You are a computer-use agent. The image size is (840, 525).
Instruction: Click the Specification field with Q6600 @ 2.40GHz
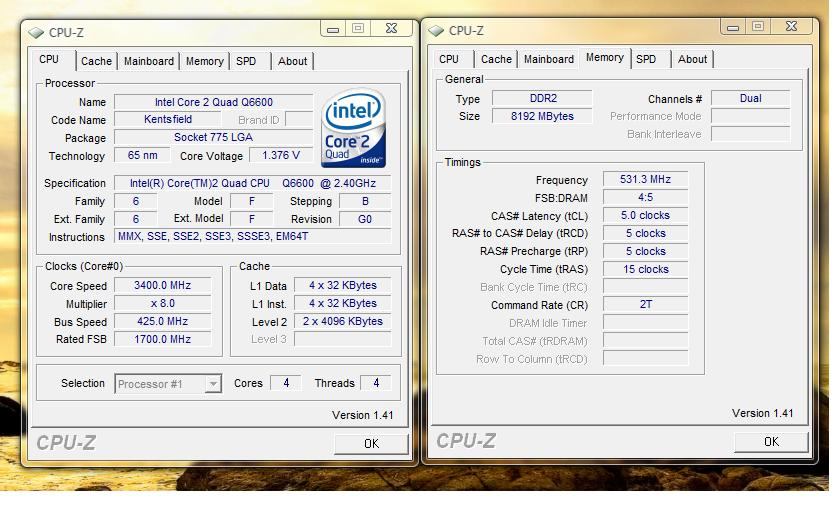[x=253, y=183]
